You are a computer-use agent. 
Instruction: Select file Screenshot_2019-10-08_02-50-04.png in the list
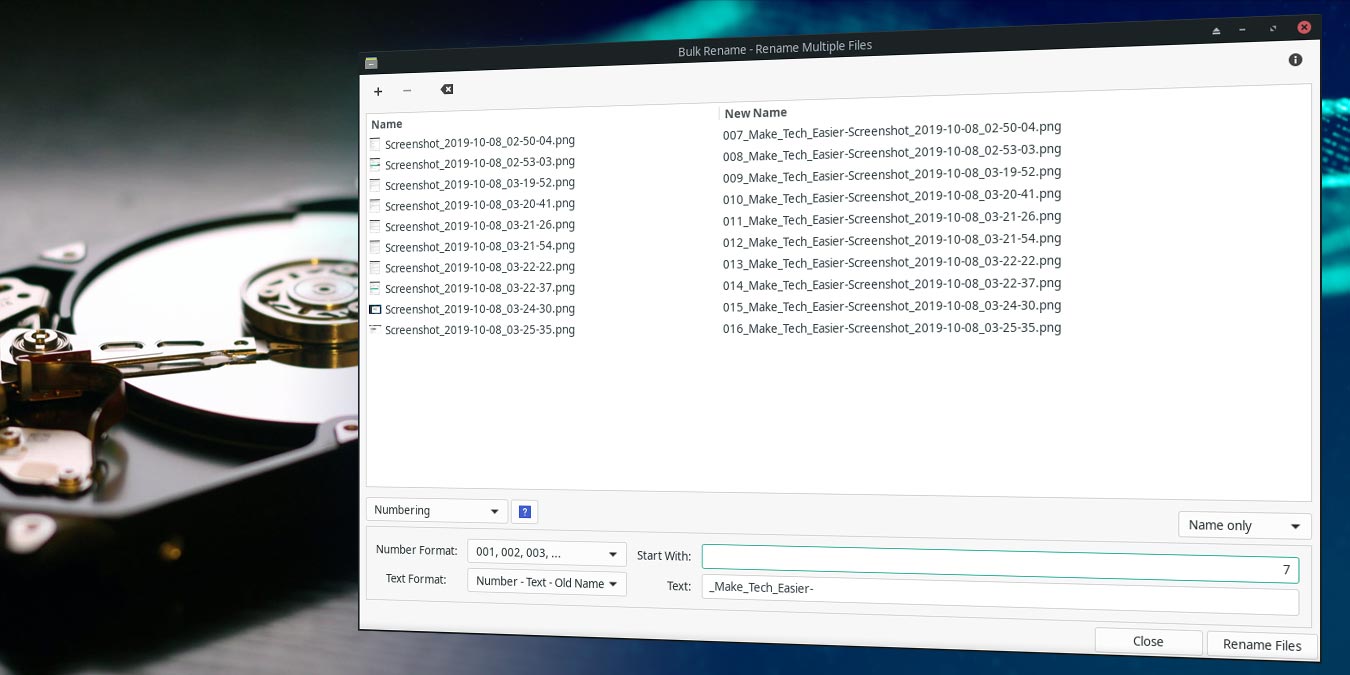tap(479, 142)
